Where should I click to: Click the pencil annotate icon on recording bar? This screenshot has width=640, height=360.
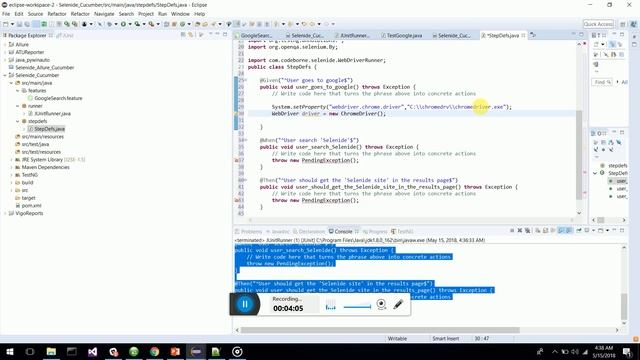coord(398,304)
